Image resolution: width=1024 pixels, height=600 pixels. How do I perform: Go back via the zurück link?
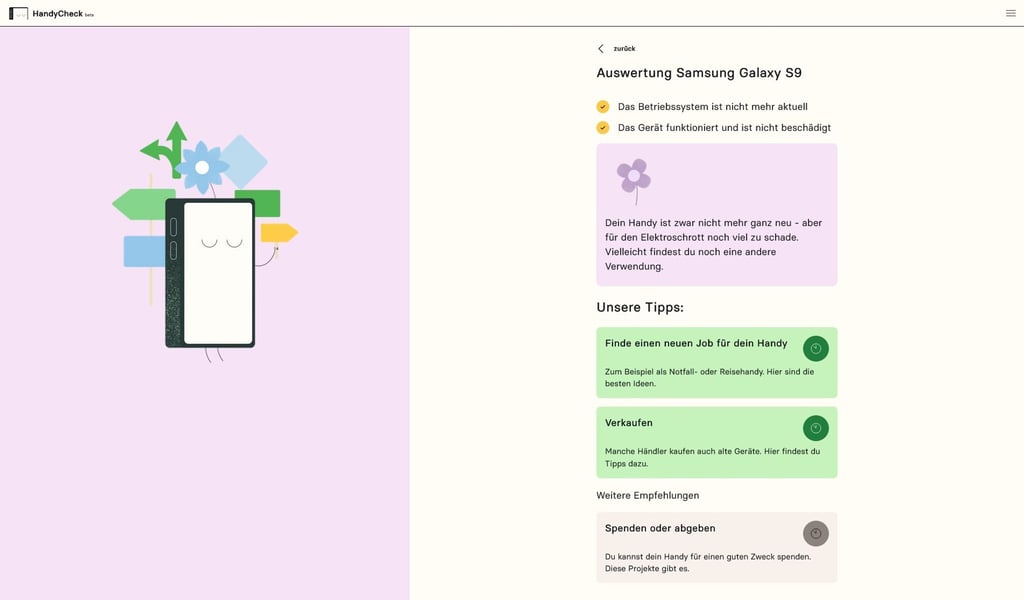pos(624,48)
